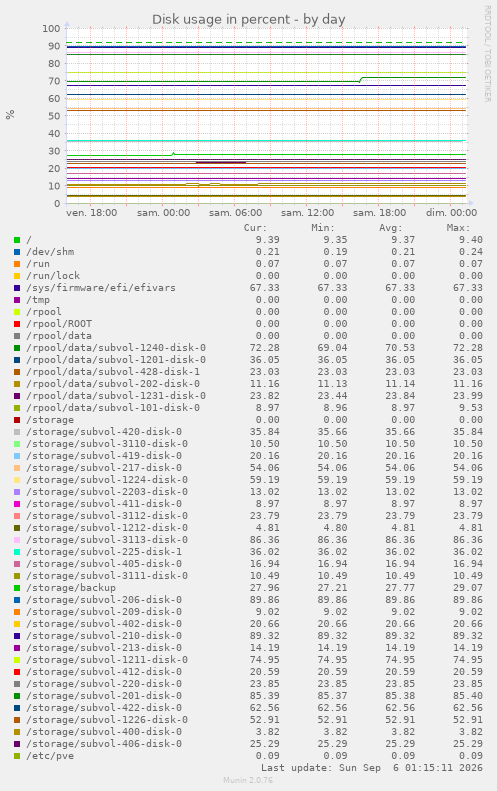Click the step in the green 70% line
This screenshot has width=497, height=791.
361,80
